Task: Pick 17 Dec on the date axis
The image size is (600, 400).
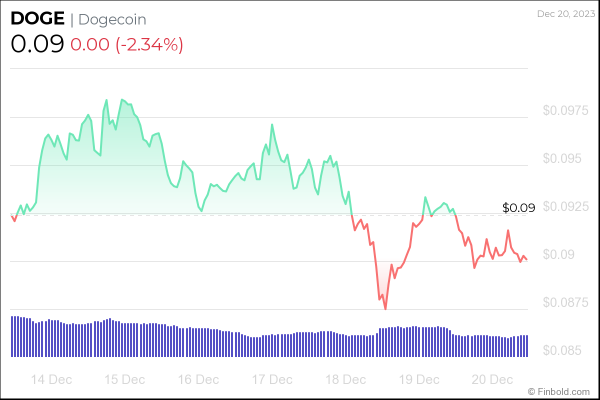Action: (x=272, y=380)
